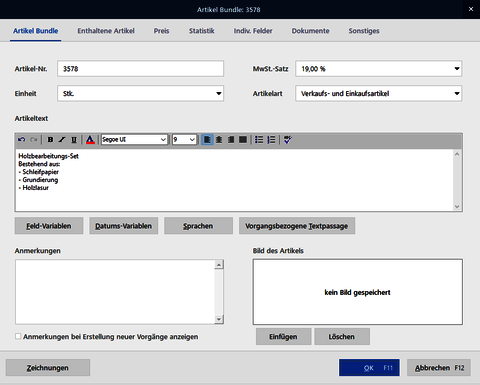
Task: Run the spell check icon
Action: (288, 140)
